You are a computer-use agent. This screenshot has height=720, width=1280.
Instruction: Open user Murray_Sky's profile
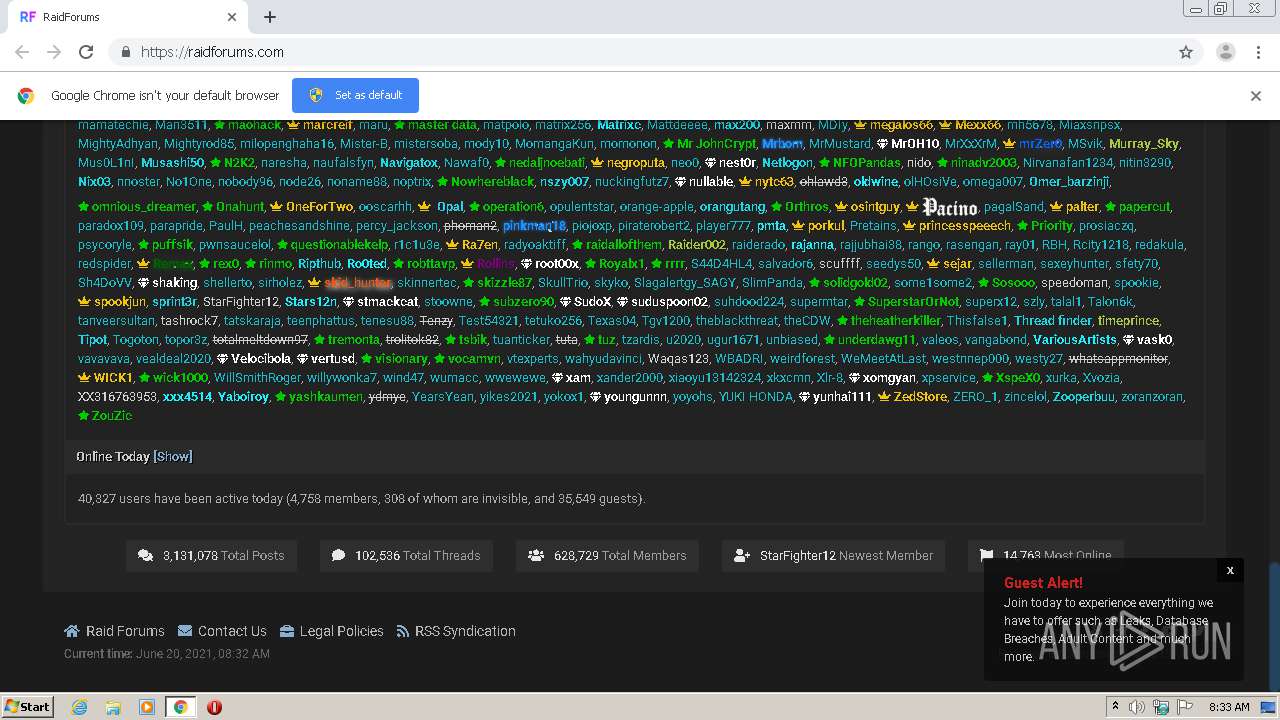click(1143, 144)
